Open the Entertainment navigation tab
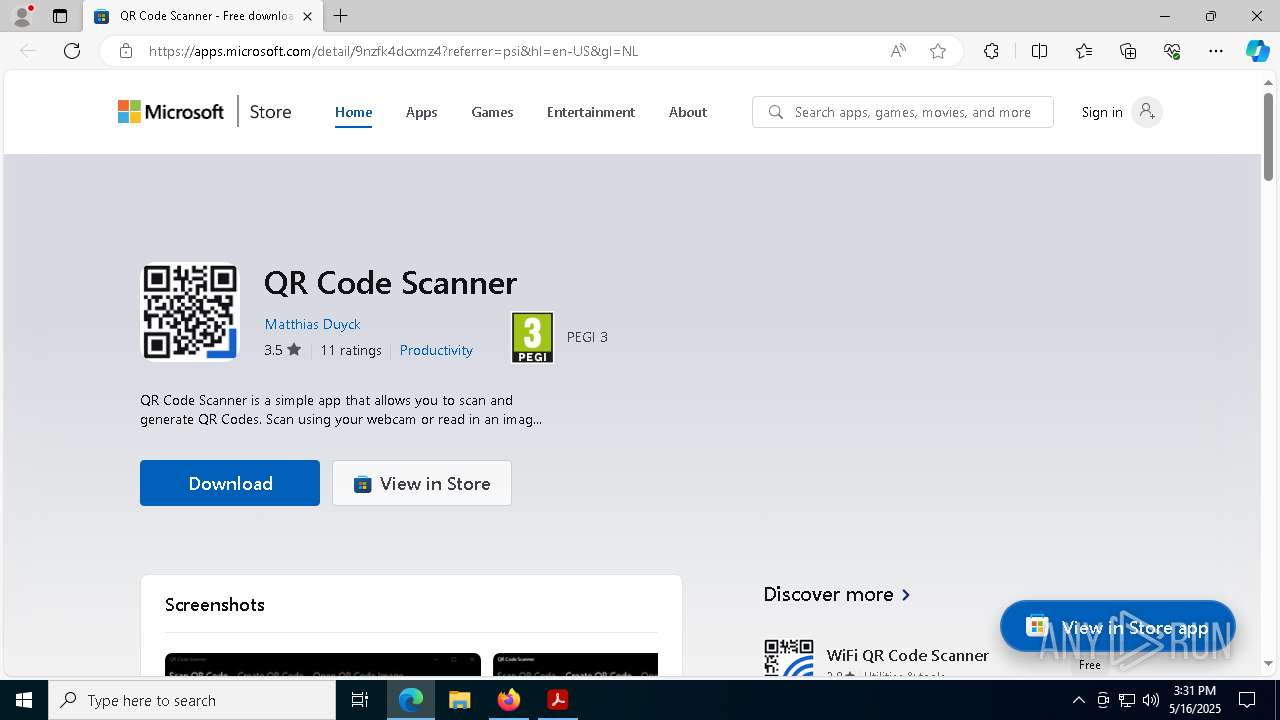 pos(591,112)
